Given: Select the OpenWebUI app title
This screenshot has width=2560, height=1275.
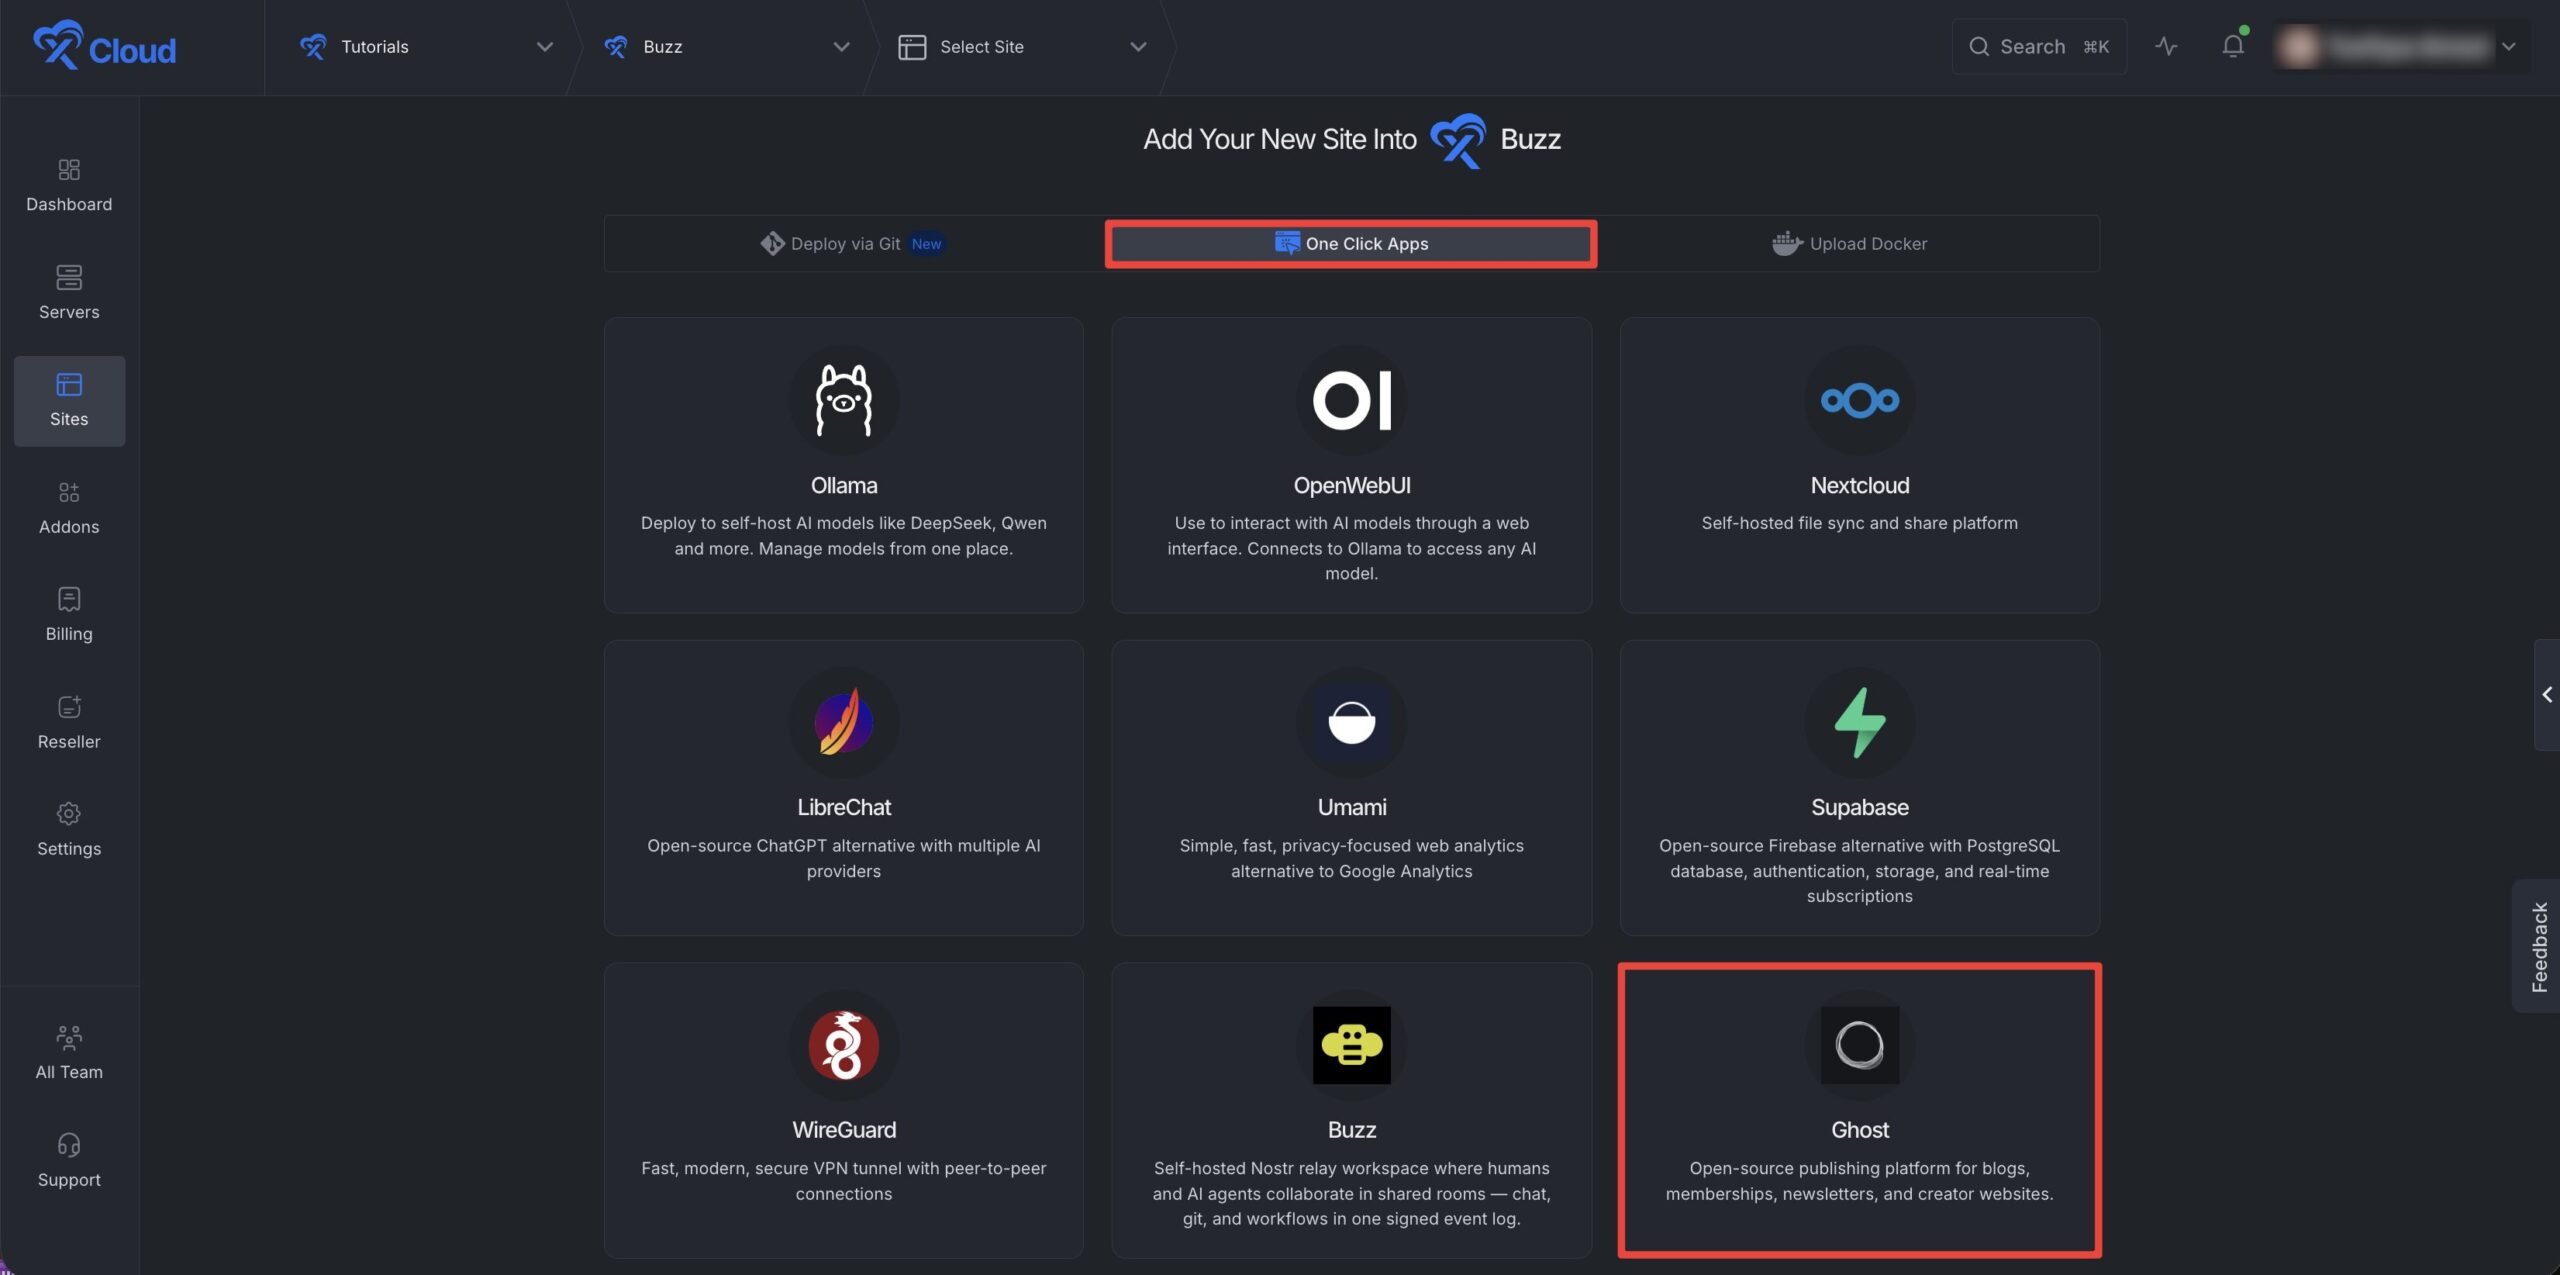Looking at the screenshot, I should coord(1352,486).
